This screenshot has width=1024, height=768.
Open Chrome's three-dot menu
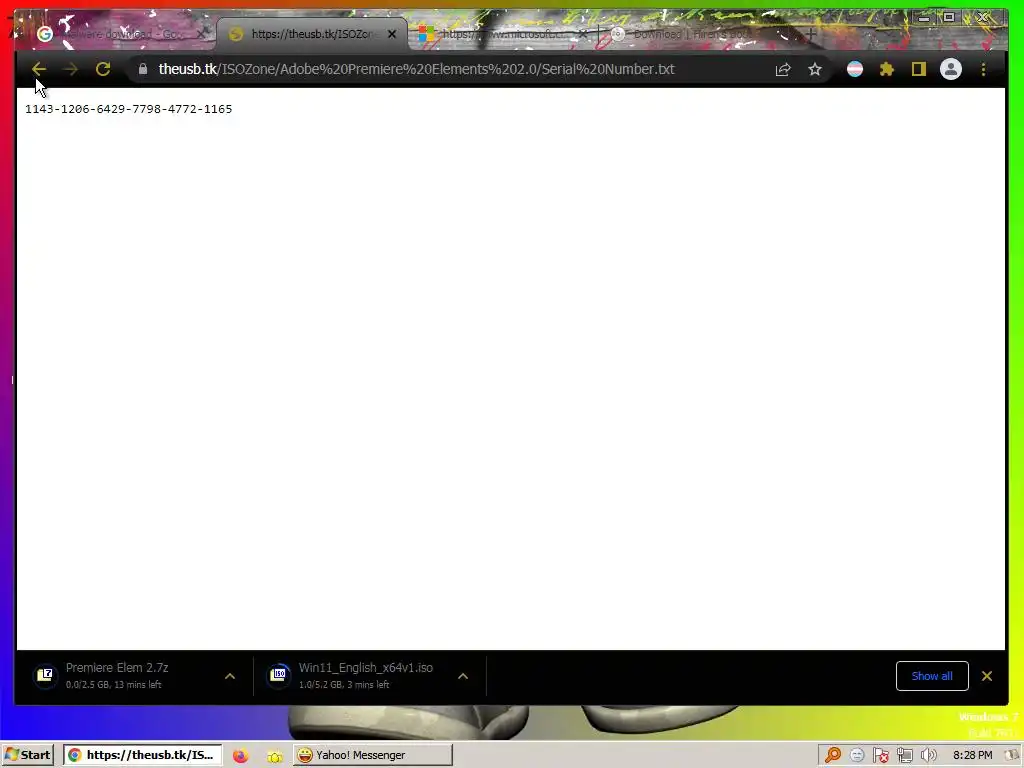point(983,69)
